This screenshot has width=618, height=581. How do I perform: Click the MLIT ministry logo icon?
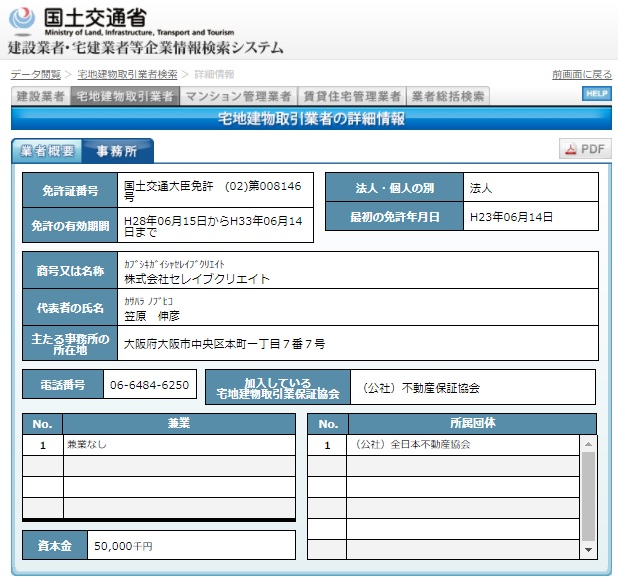click(x=22, y=19)
